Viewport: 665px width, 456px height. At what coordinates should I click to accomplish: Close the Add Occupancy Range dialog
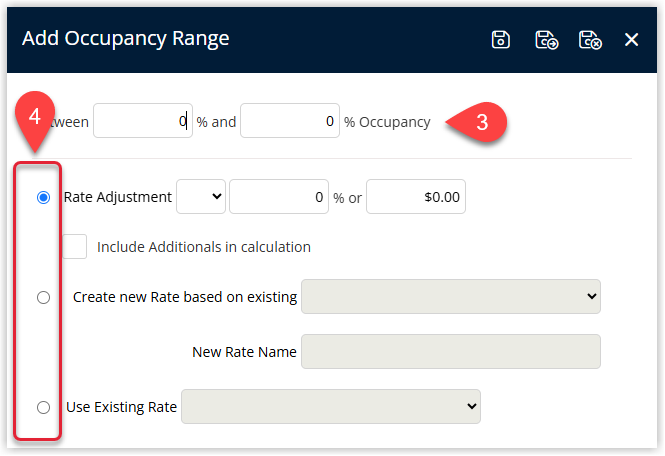[631, 40]
